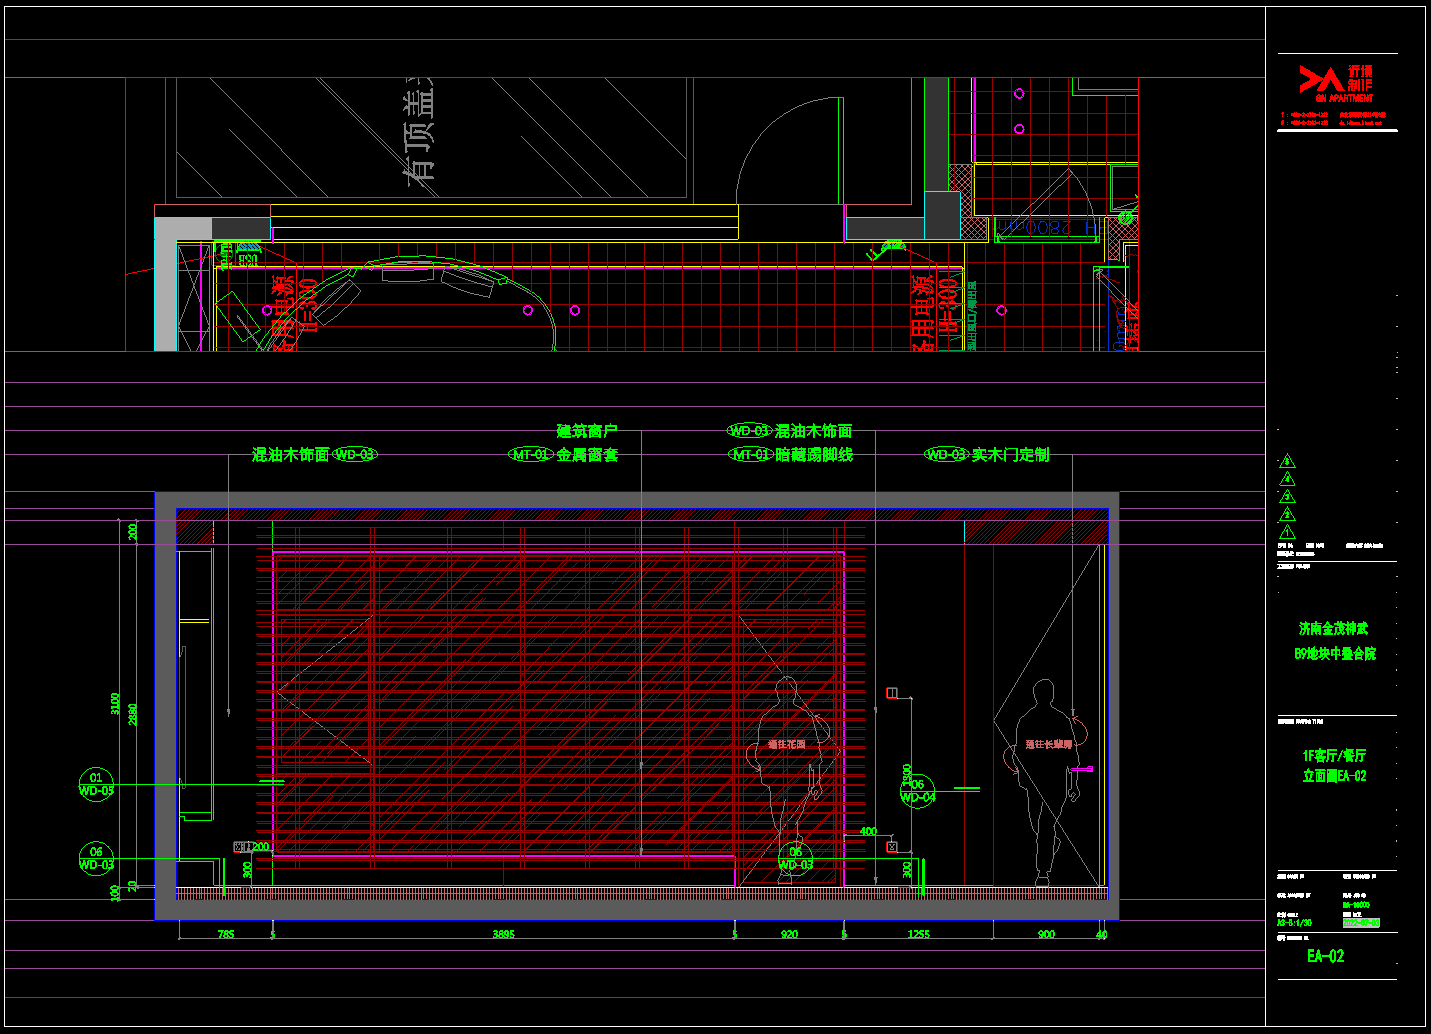
Task: Select the 920 dimension value
Action: 790,934
